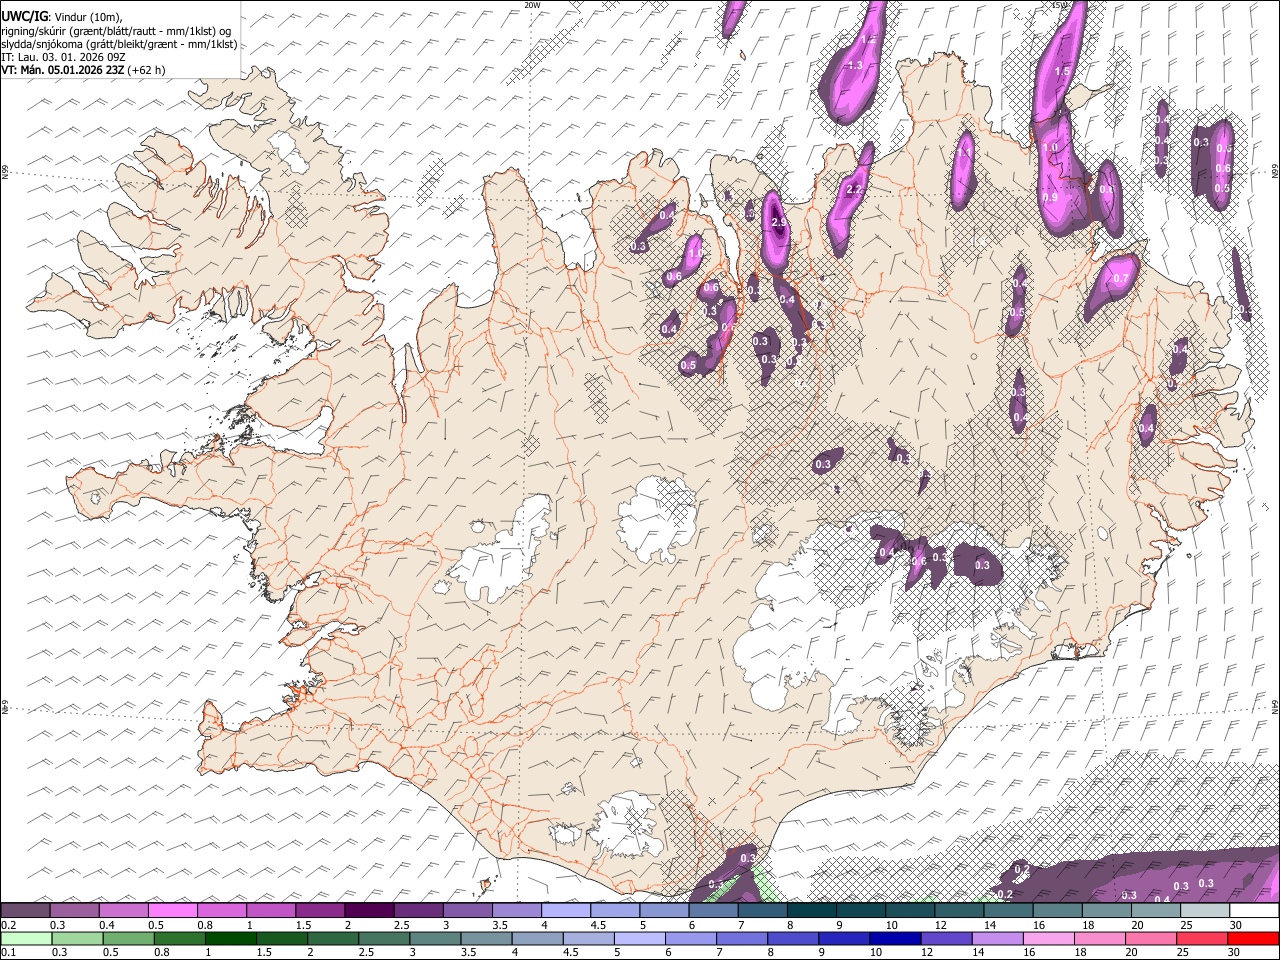Click the '3.5' number label under the upper legend row
The height and width of the screenshot is (960, 1280).
[500, 925]
